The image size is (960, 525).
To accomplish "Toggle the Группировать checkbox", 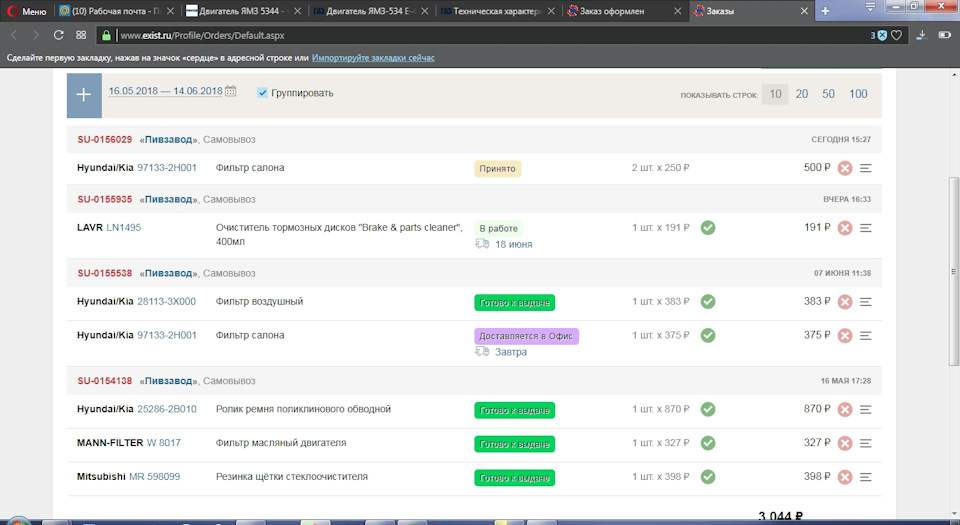I will click(x=262, y=93).
